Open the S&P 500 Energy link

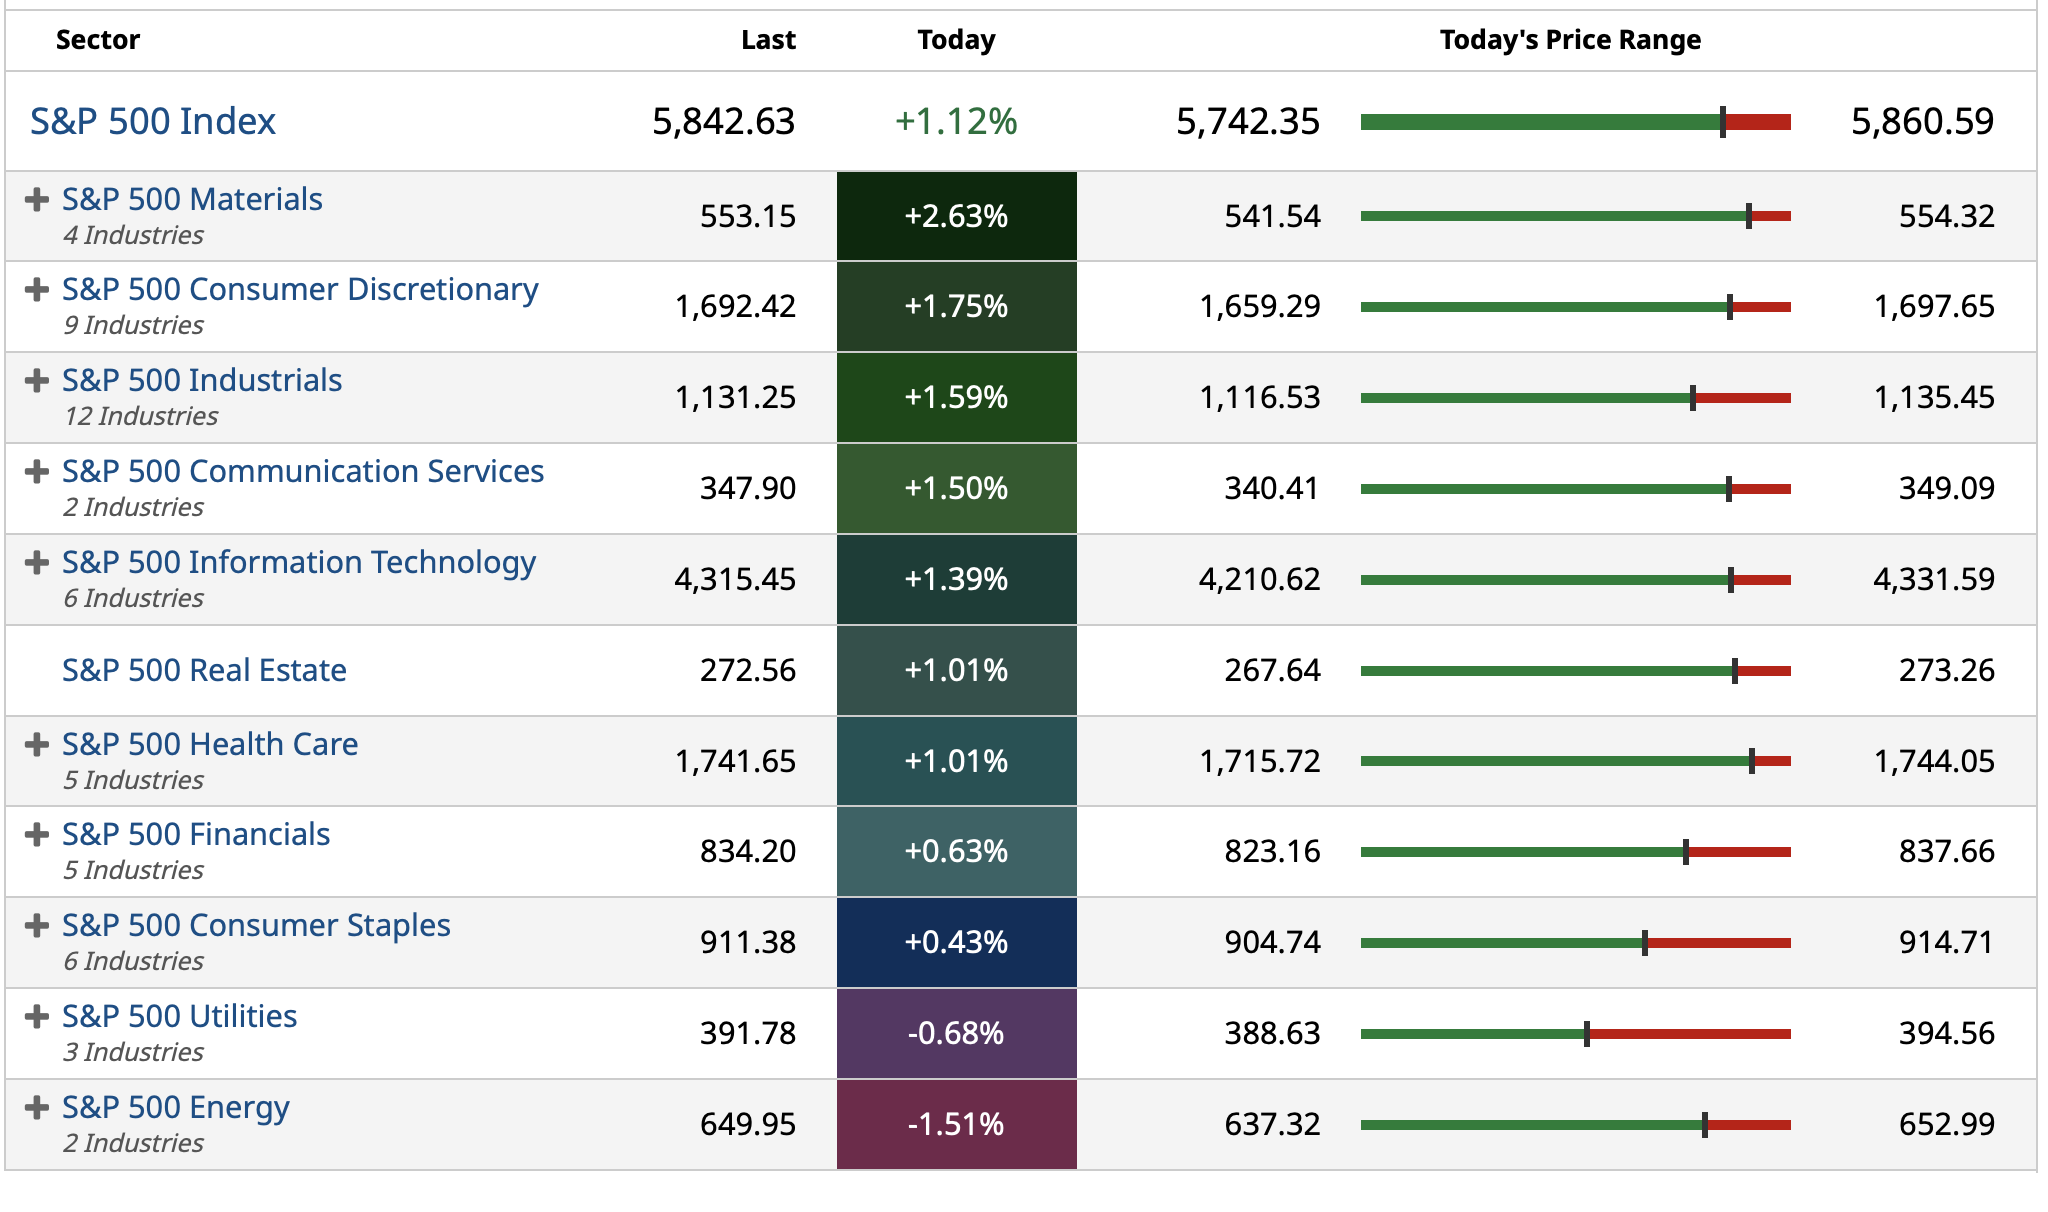click(x=176, y=1108)
